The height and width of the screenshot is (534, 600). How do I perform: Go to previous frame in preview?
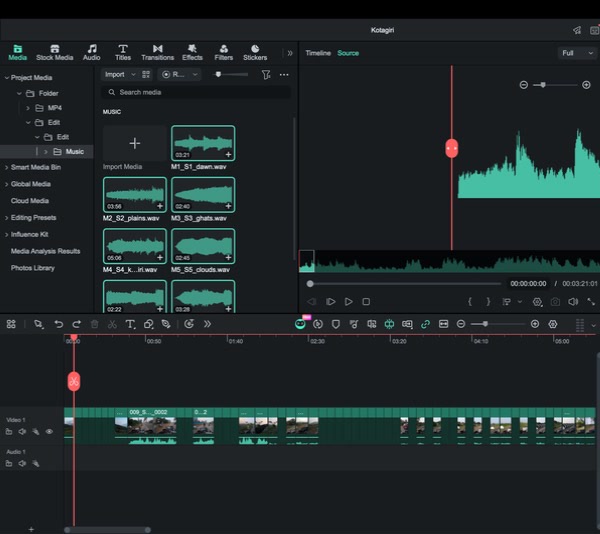pyautogui.click(x=312, y=302)
